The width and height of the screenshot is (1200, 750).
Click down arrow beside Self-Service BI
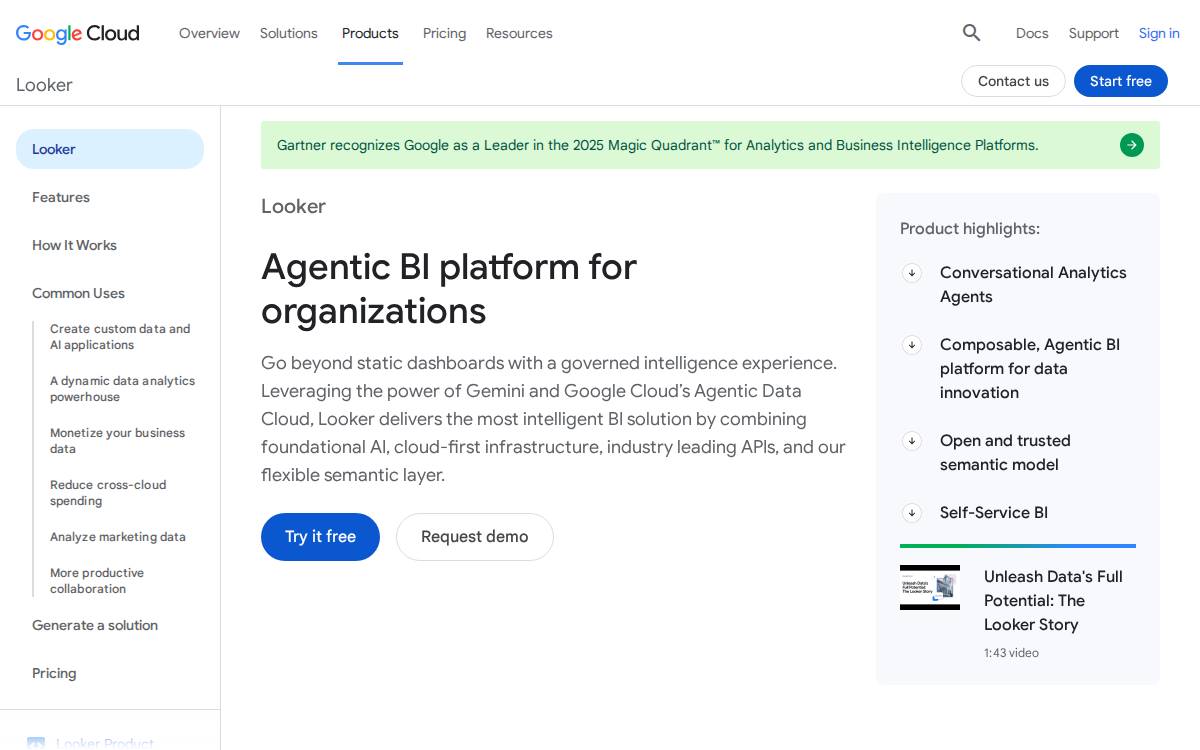click(x=912, y=513)
